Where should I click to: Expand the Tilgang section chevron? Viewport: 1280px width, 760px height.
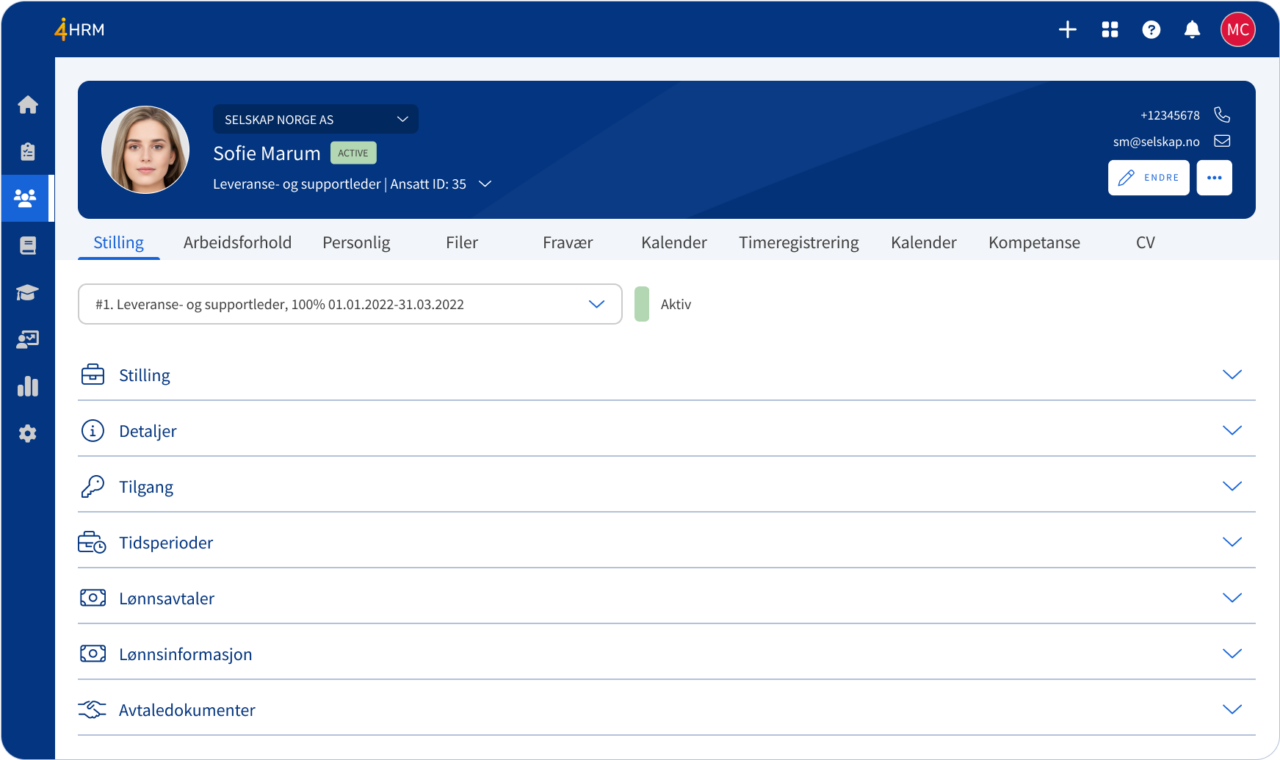coord(1232,487)
